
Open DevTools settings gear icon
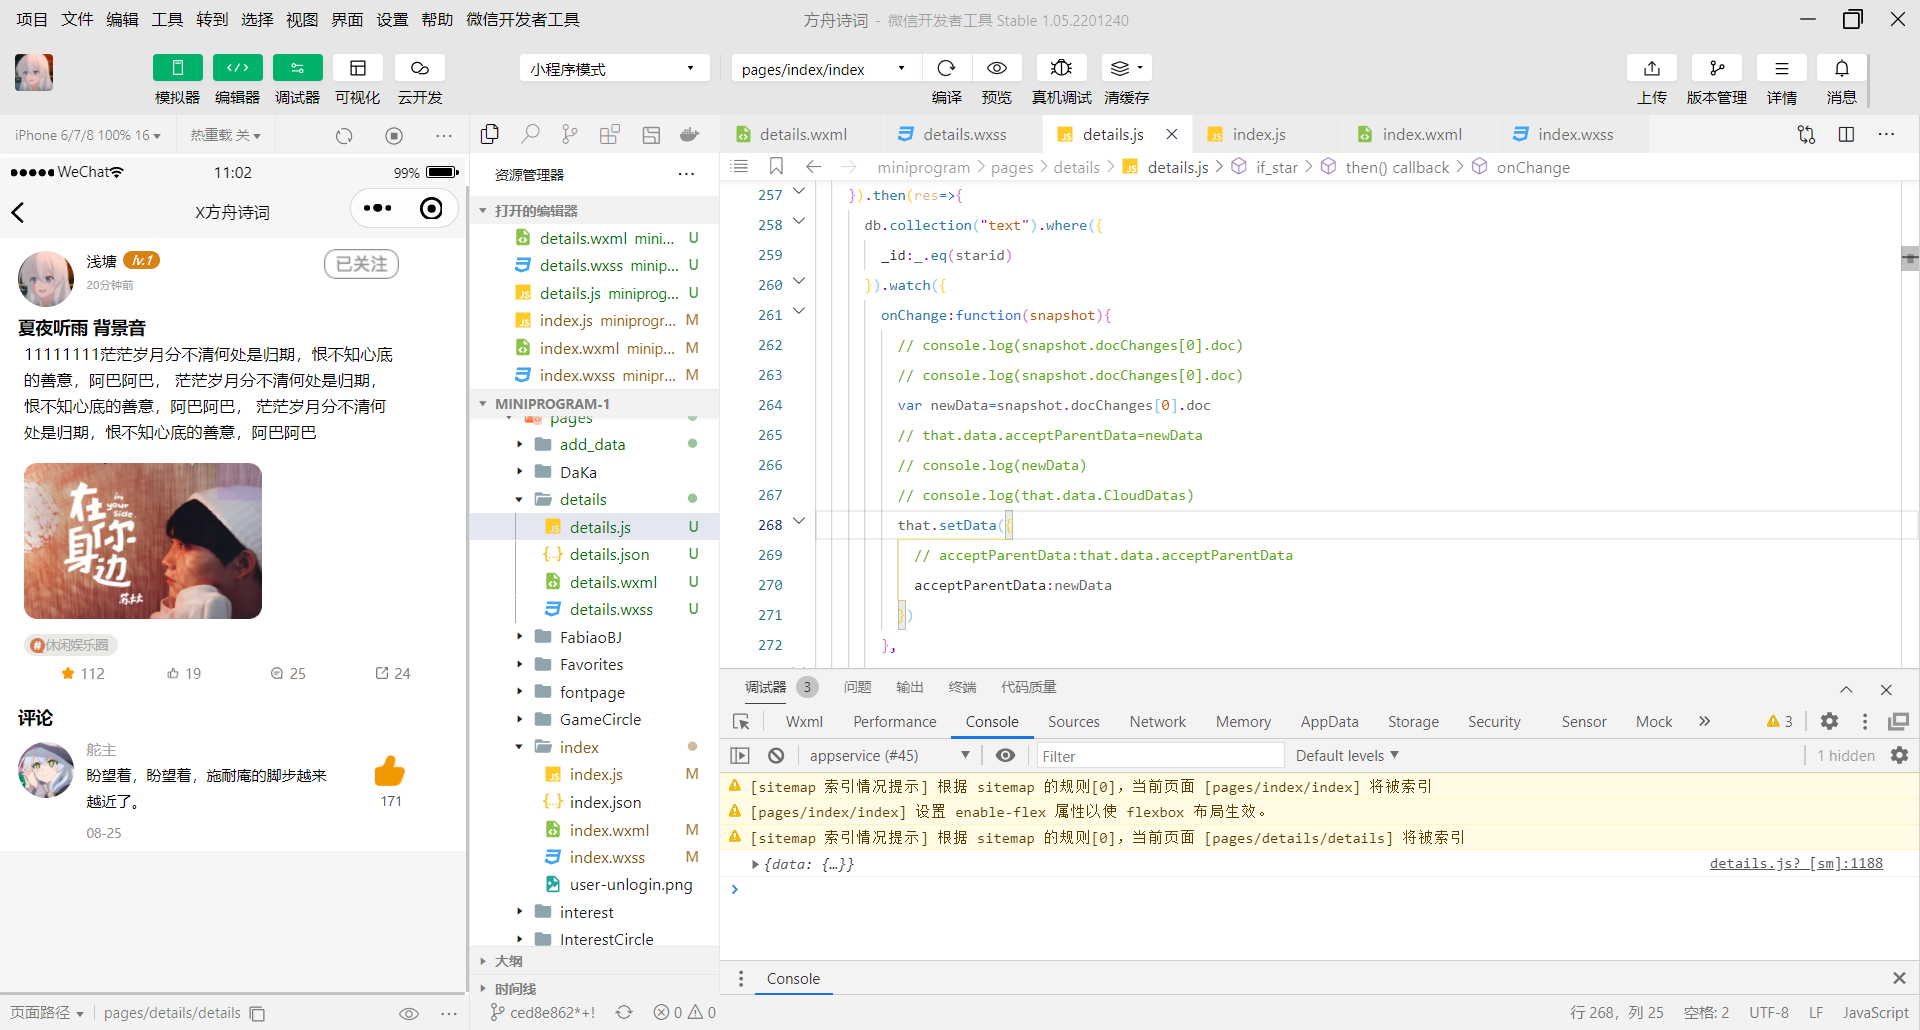tap(1829, 721)
